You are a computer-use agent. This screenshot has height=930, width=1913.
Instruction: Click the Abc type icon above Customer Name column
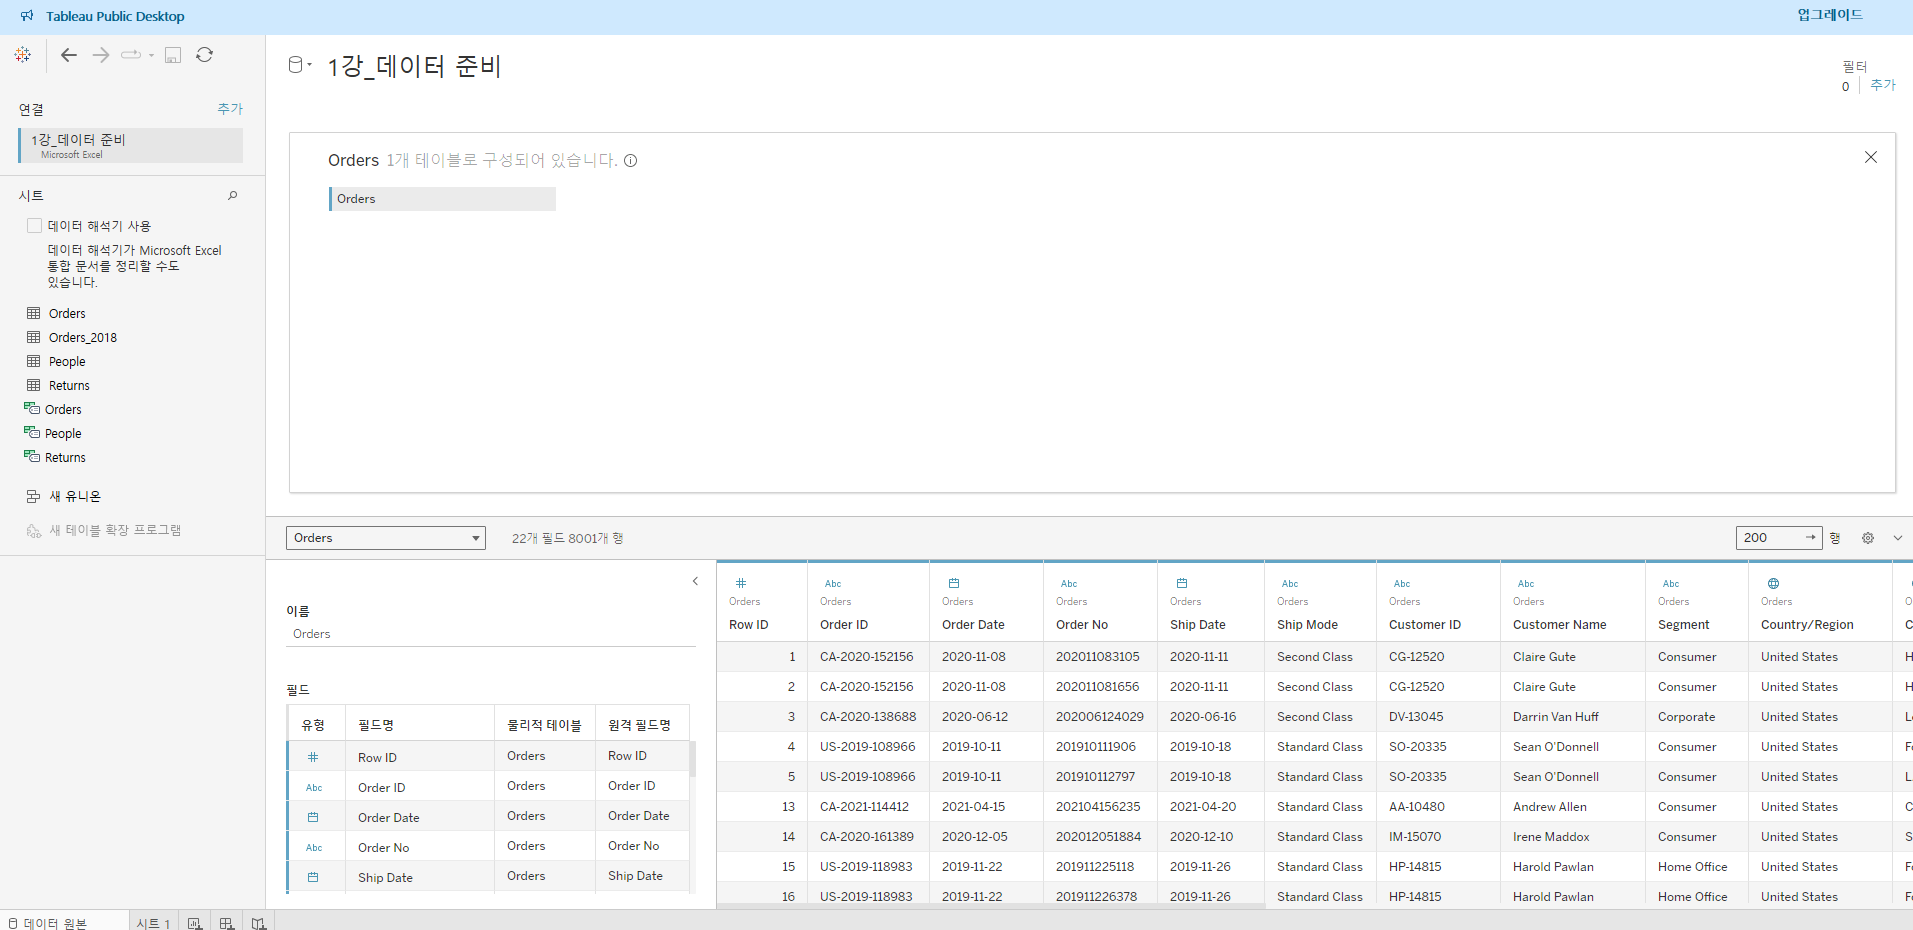click(x=1526, y=584)
